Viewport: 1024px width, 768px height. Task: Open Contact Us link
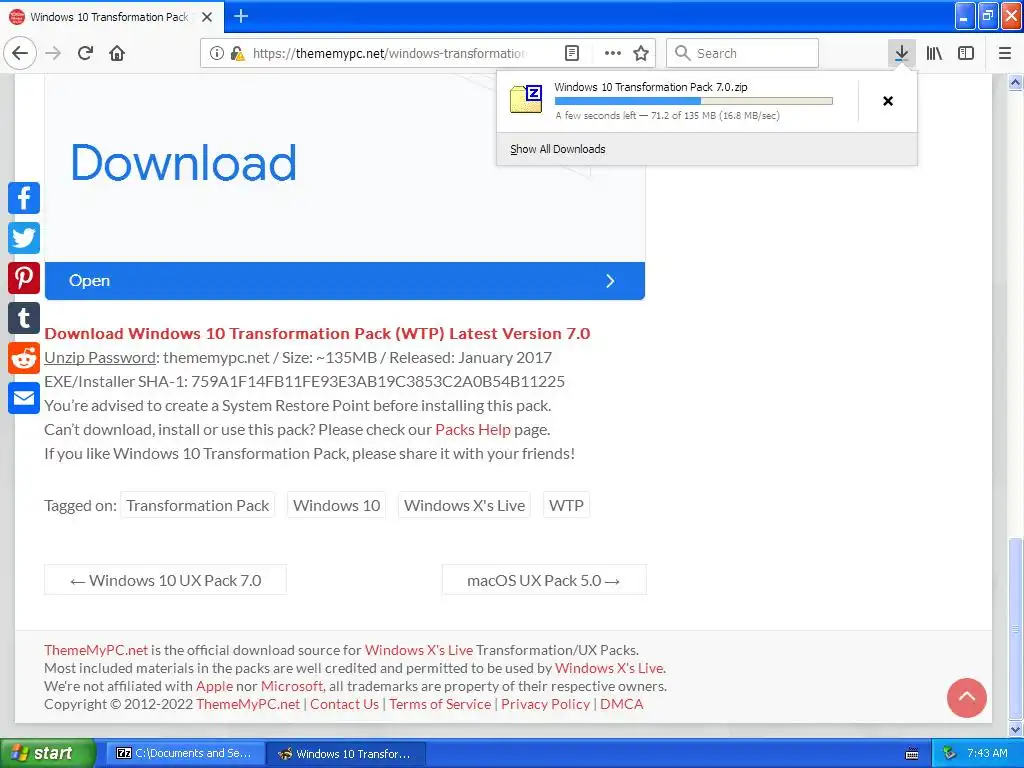pyautogui.click(x=344, y=704)
